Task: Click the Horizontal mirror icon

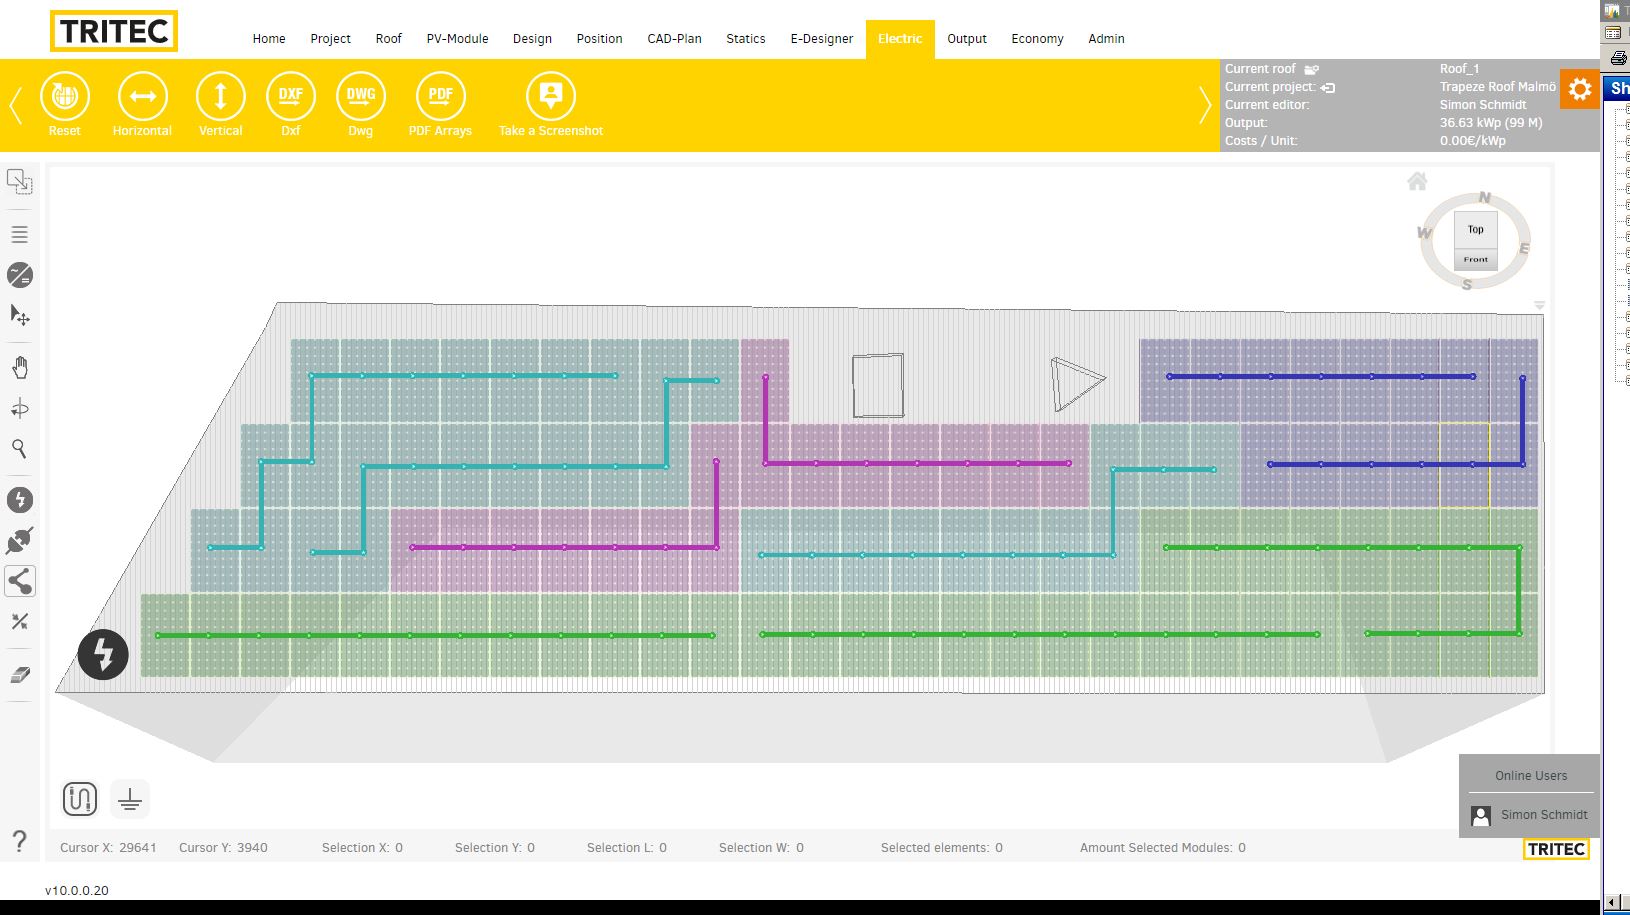Action: 142,97
